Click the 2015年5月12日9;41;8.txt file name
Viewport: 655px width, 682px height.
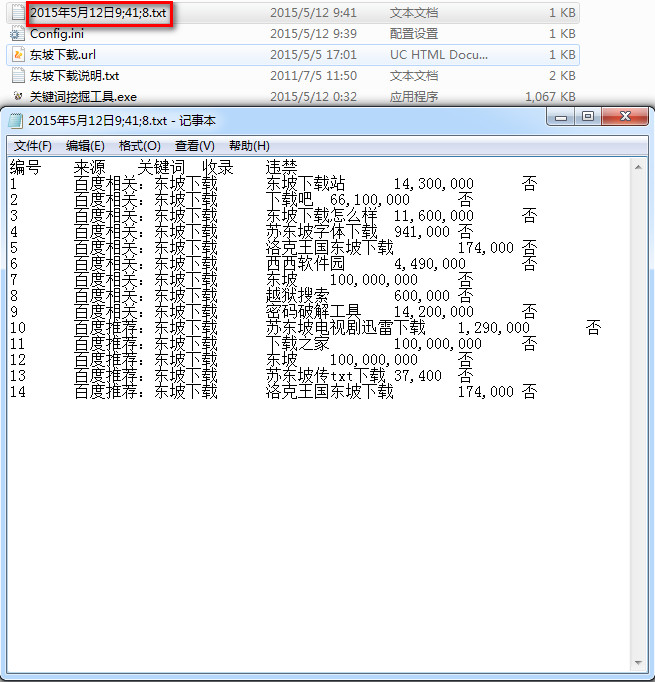coord(98,13)
